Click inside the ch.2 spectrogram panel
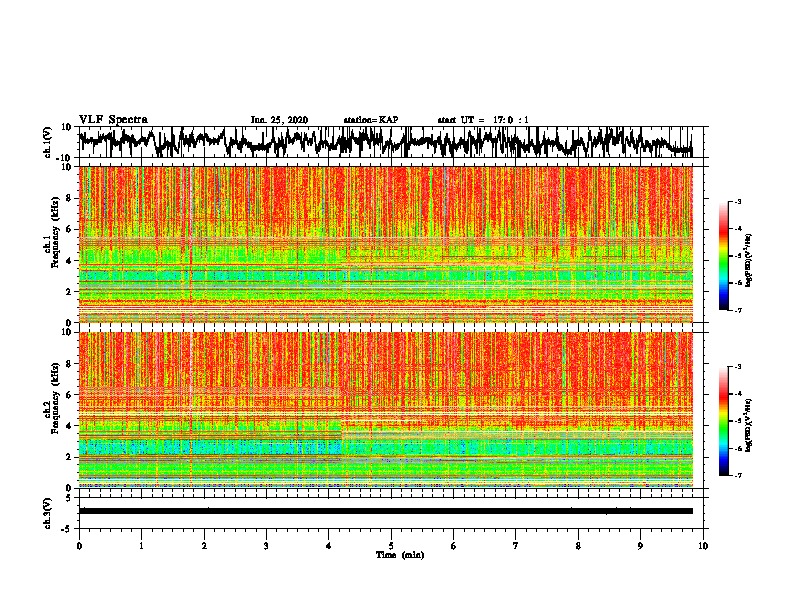This screenshot has width=792, height=612. pyautogui.click(x=385, y=410)
